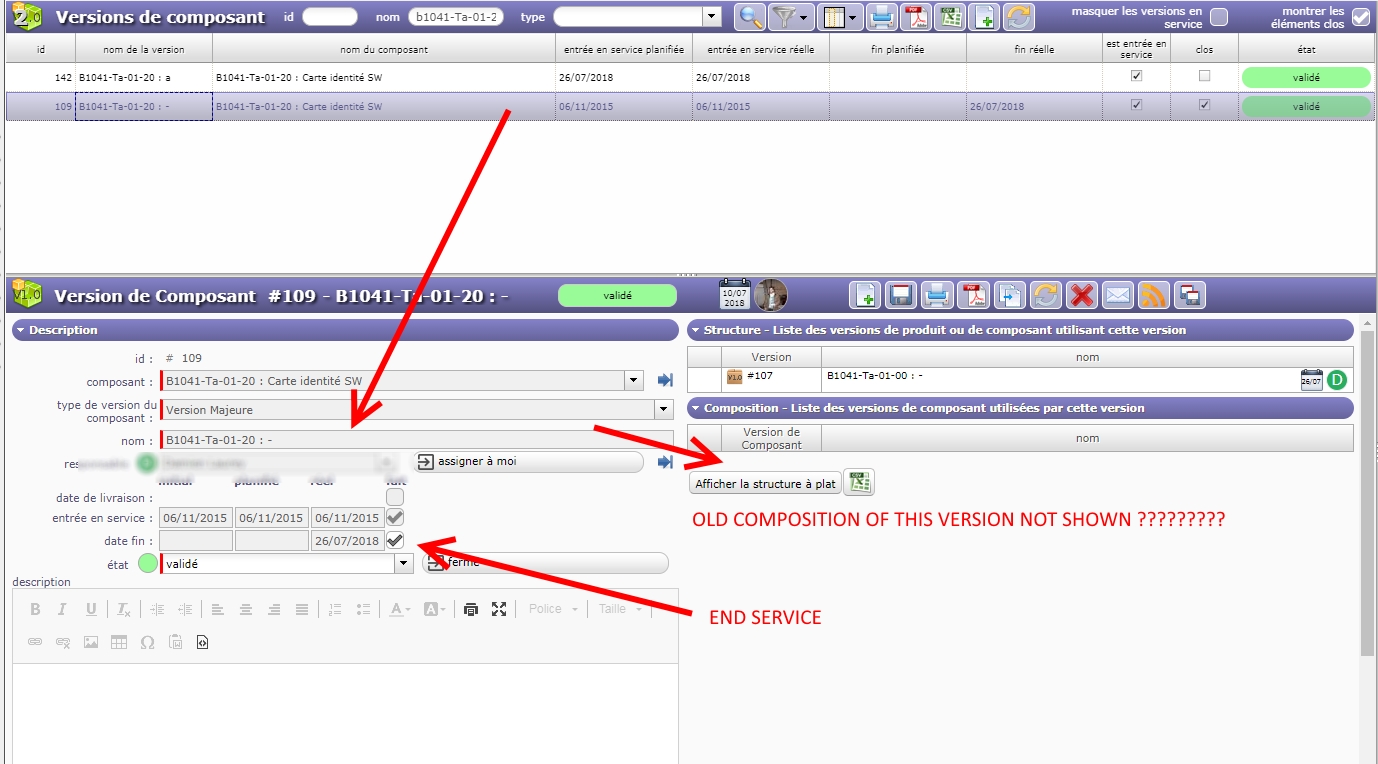This screenshot has width=1378, height=764.
Task: Toggle est entrée en service for row 142
Action: click(x=1136, y=76)
